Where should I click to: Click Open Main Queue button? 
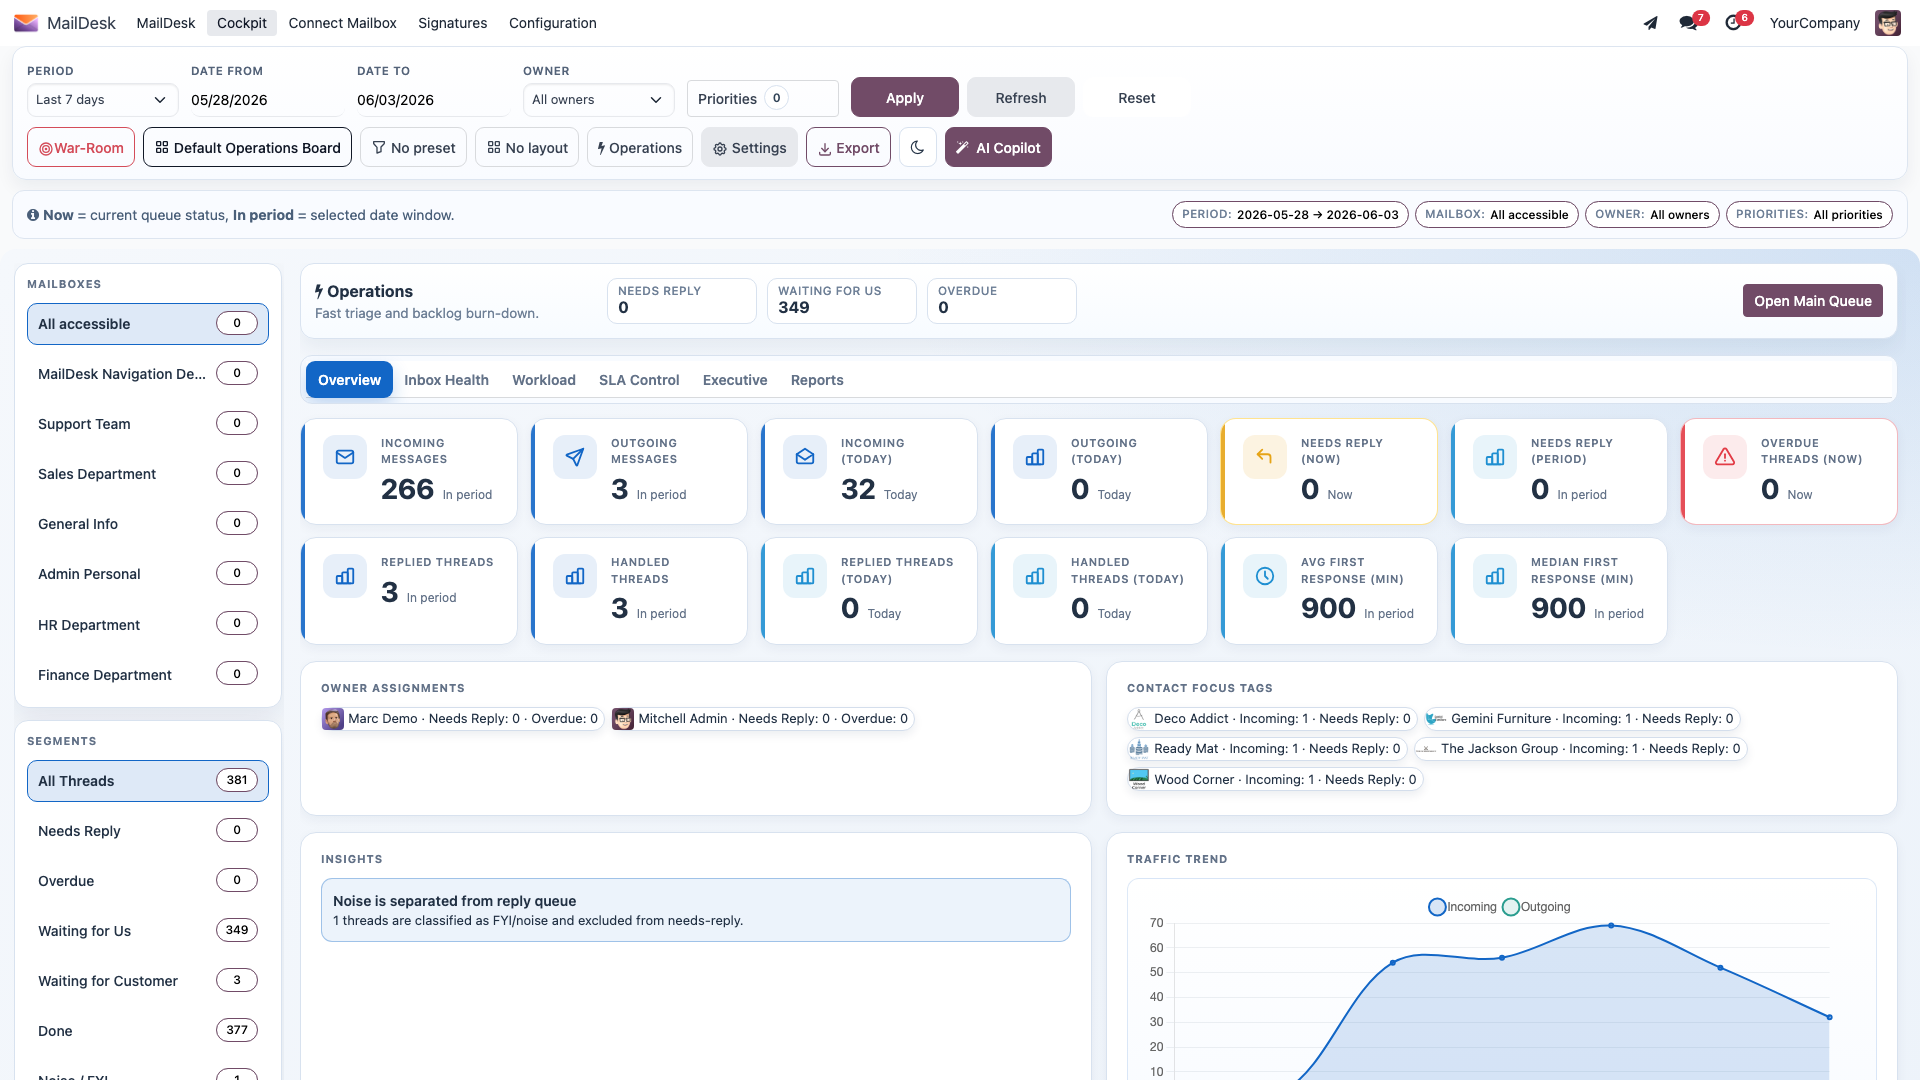[x=1812, y=301]
